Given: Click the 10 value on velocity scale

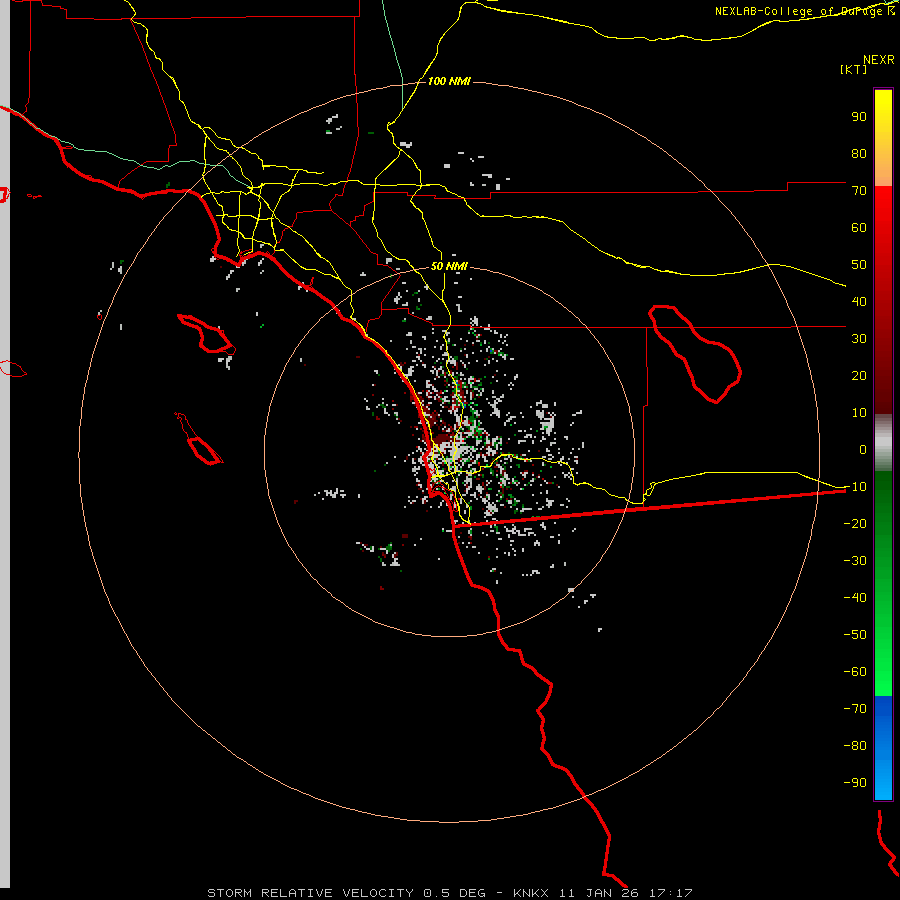Looking at the screenshot, I should click(x=859, y=413).
